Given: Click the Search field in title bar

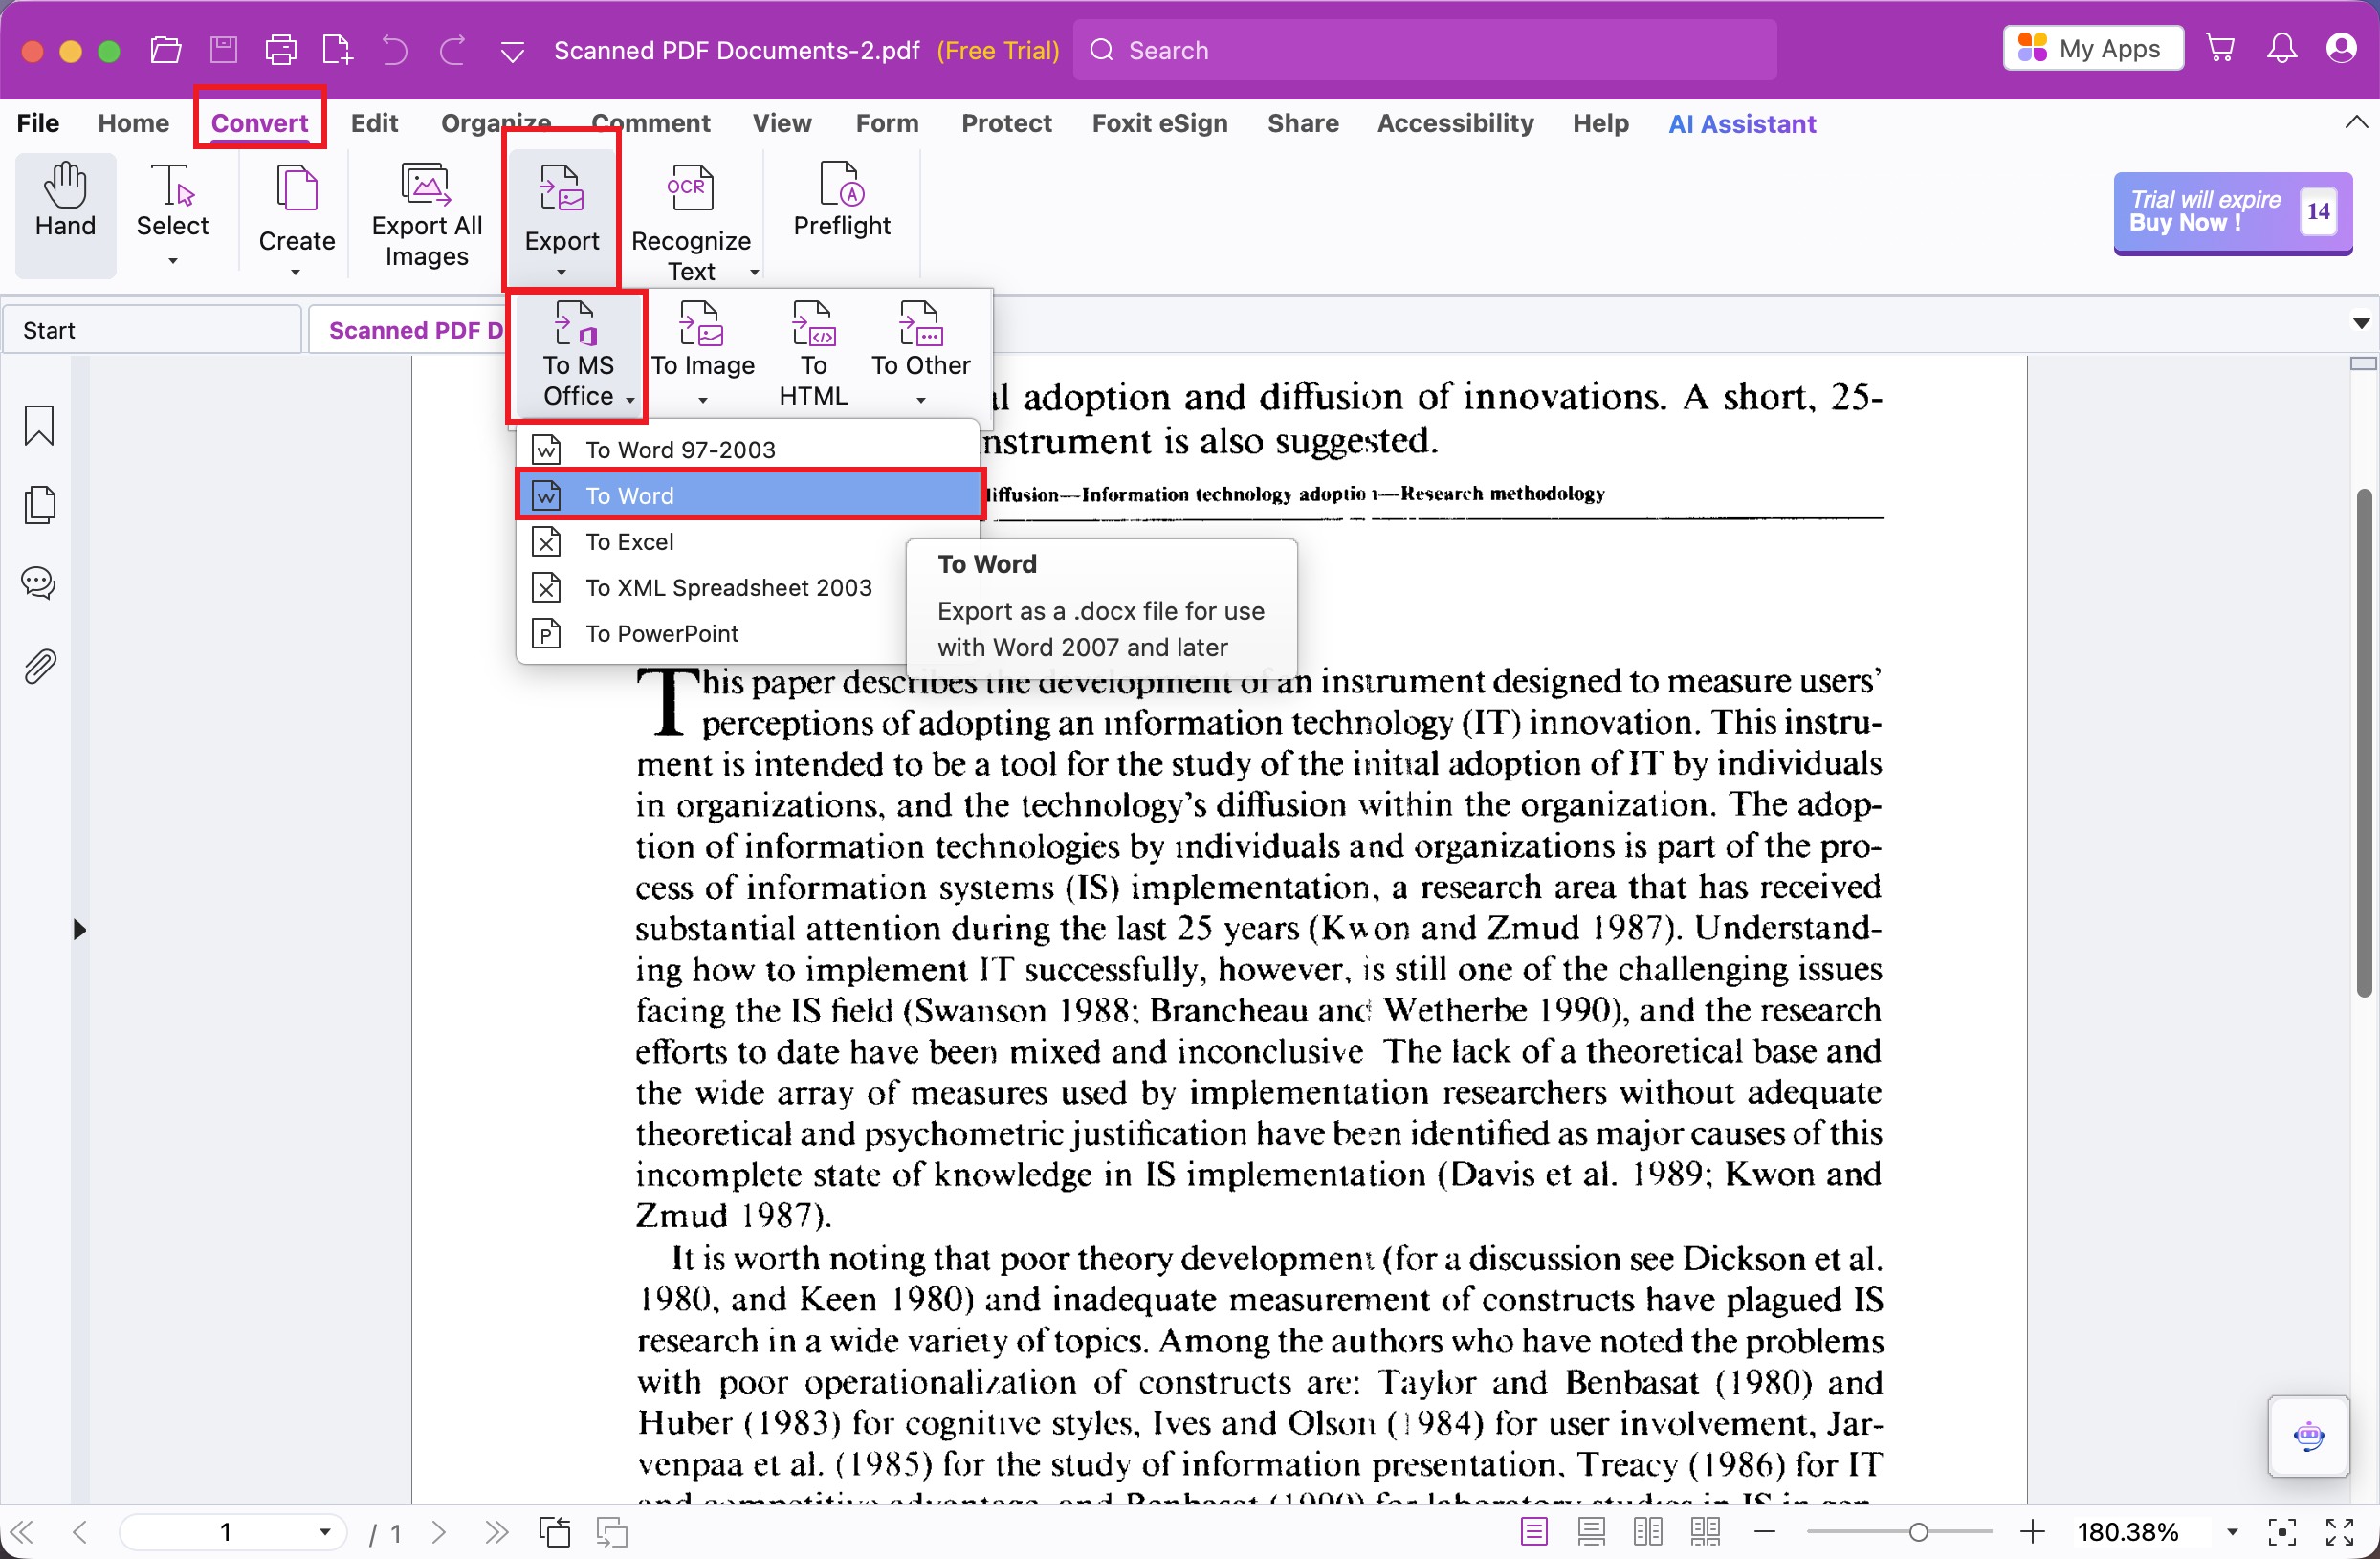Looking at the screenshot, I should 1424,49.
